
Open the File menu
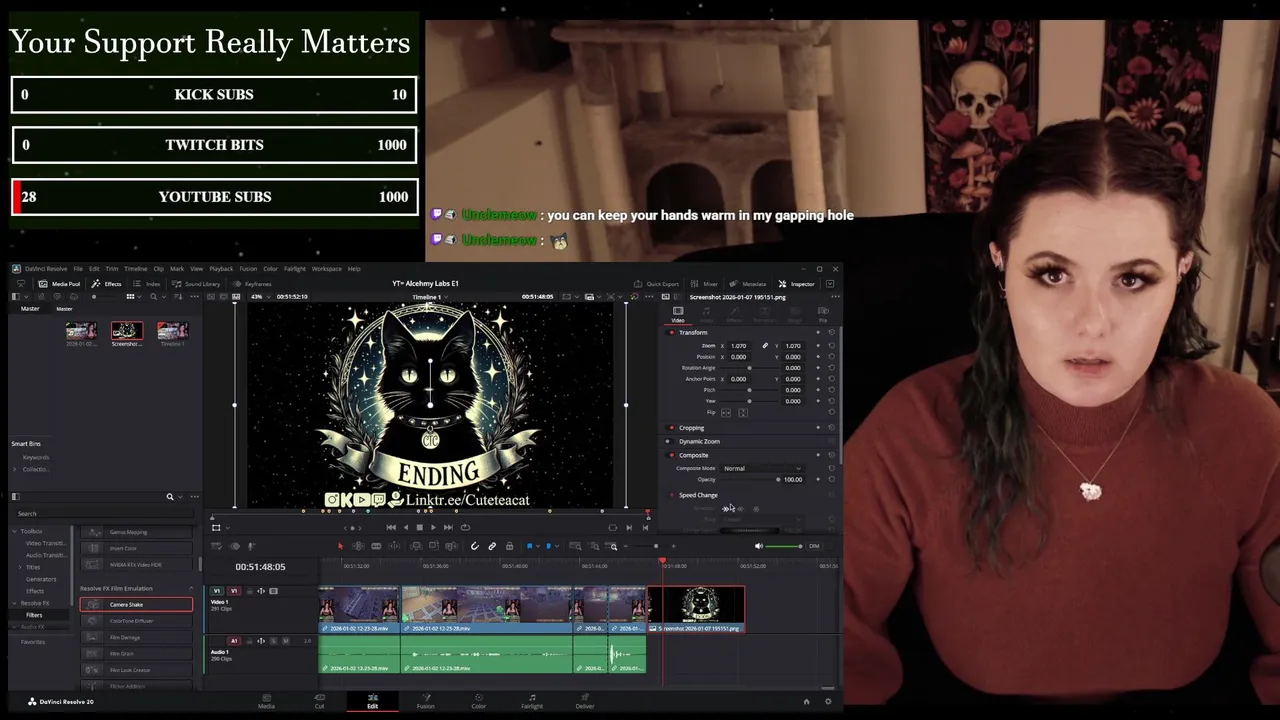[x=78, y=269]
